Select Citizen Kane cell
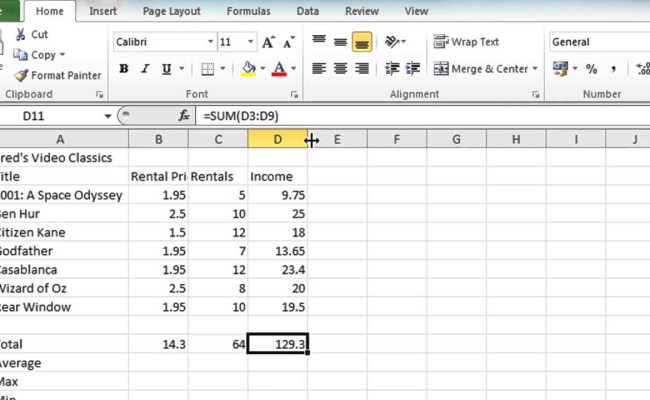 point(64,233)
